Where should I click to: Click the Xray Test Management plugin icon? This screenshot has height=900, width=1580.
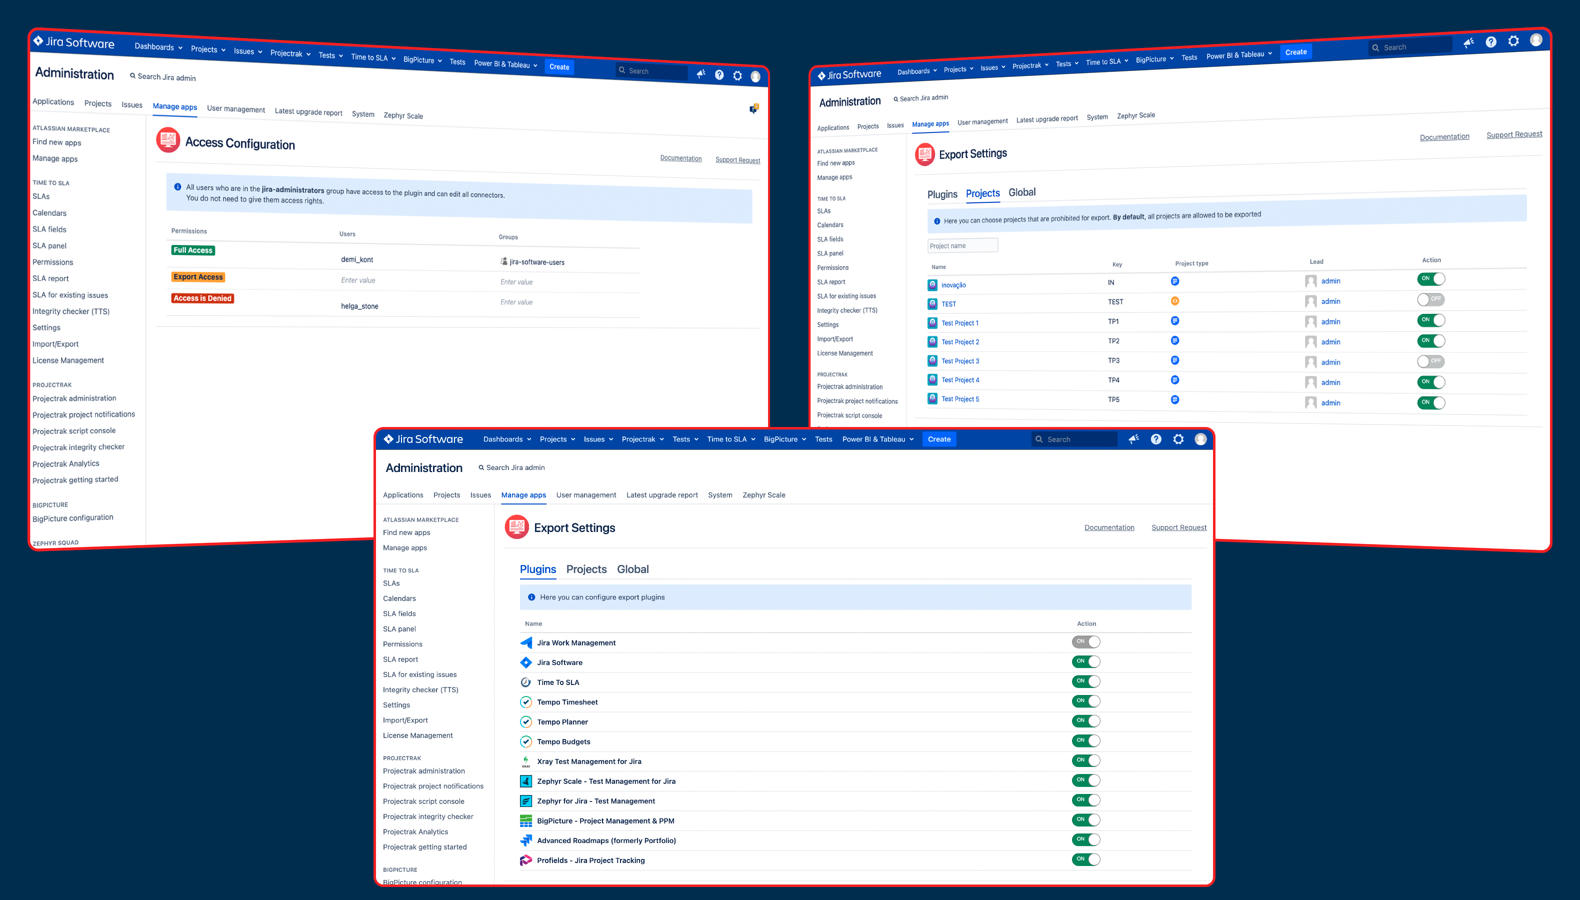[x=526, y=761]
